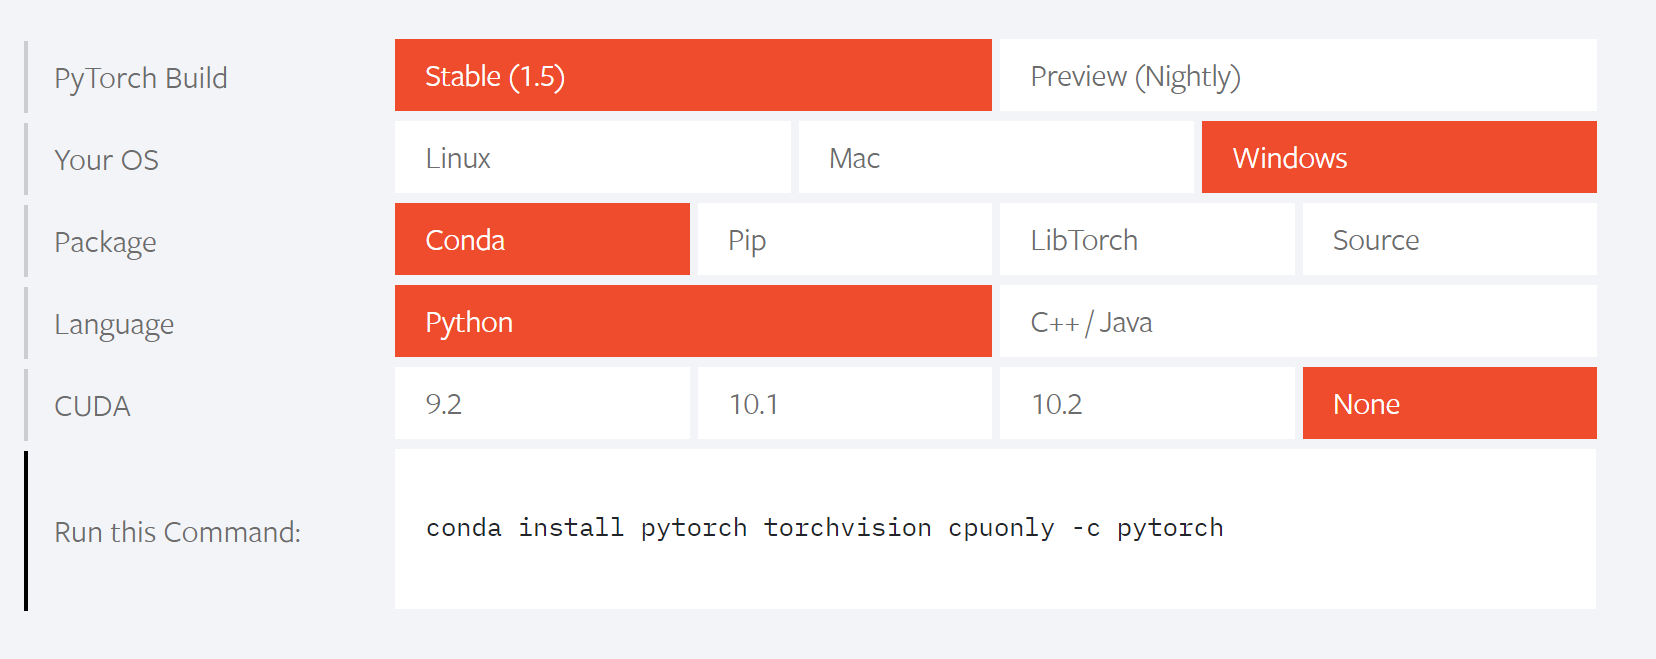
Task: Choose Source as package type
Action: 1449,240
